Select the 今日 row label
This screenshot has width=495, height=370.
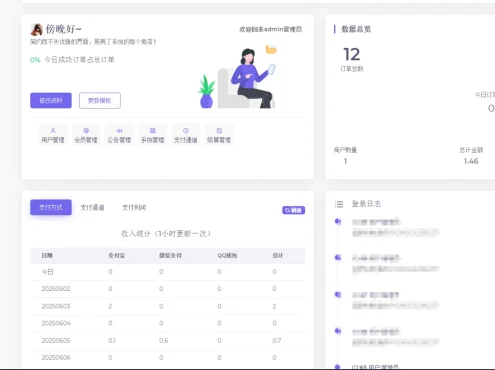tap(47, 272)
